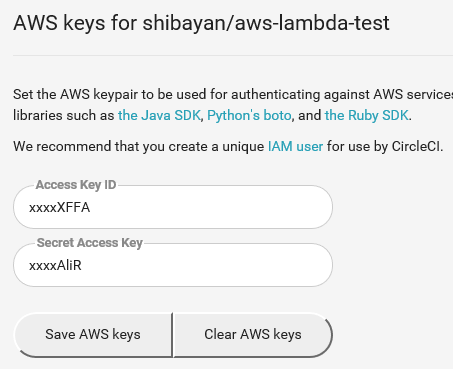Open the IAM user link
Screen dimensions: 453x369
coord(295,146)
